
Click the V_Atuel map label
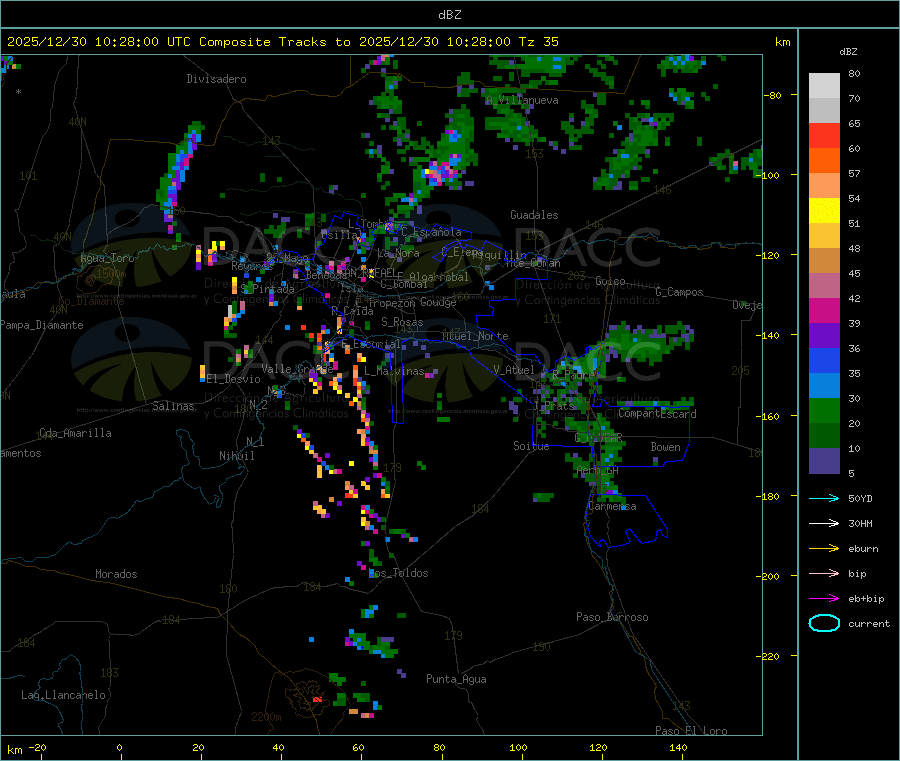coord(514,370)
